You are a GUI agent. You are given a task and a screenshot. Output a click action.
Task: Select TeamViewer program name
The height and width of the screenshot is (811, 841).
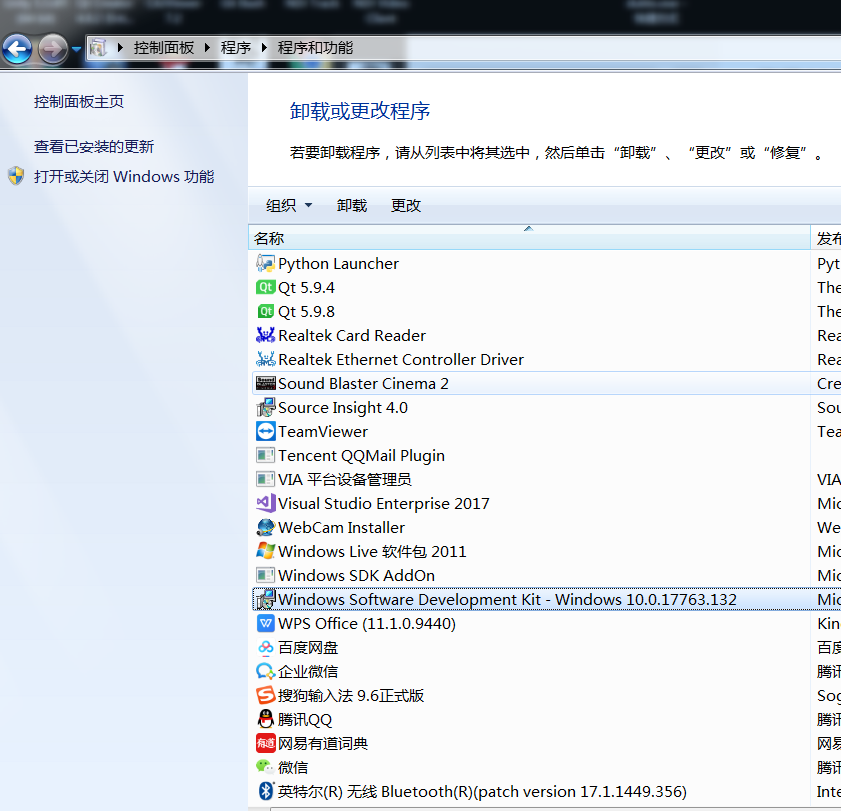(x=323, y=431)
